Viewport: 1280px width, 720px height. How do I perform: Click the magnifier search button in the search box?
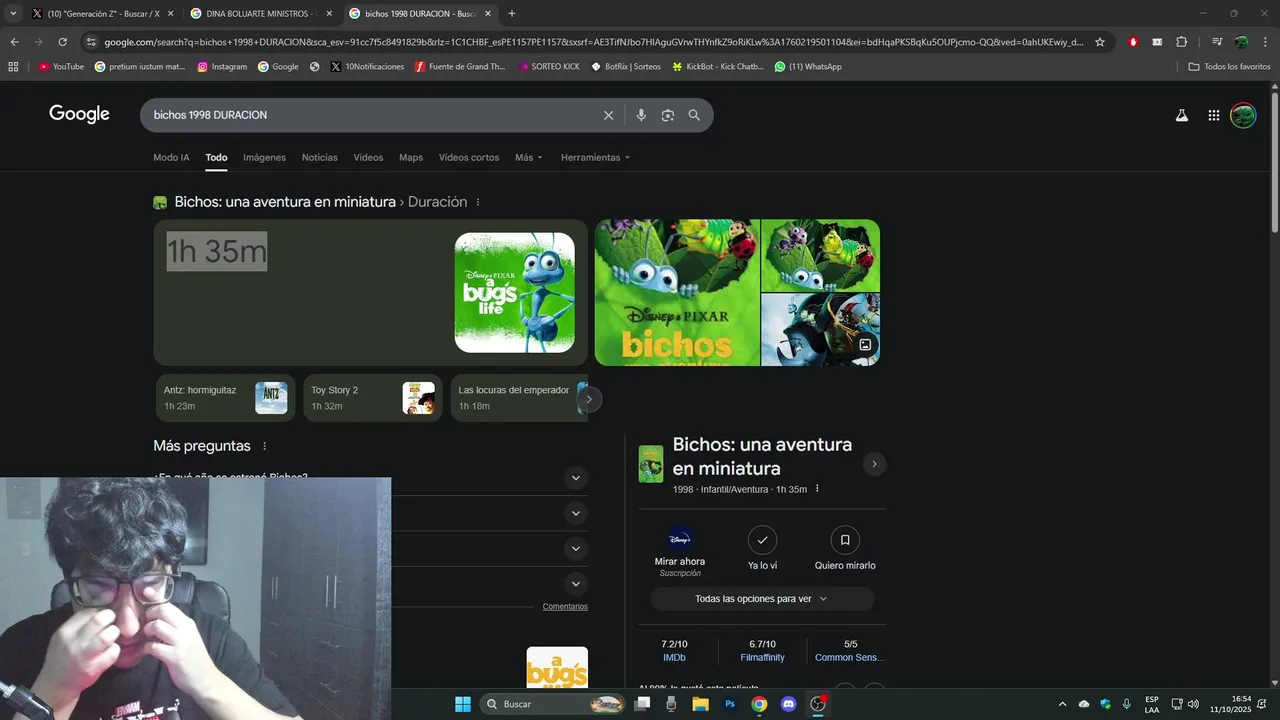coord(694,115)
